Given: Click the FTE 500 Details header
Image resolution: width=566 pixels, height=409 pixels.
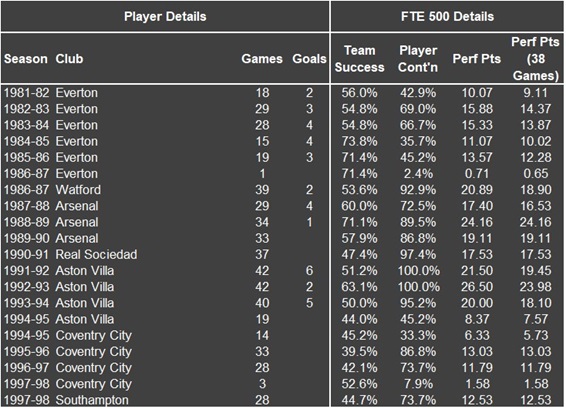Looking at the screenshot, I should (447, 16).
